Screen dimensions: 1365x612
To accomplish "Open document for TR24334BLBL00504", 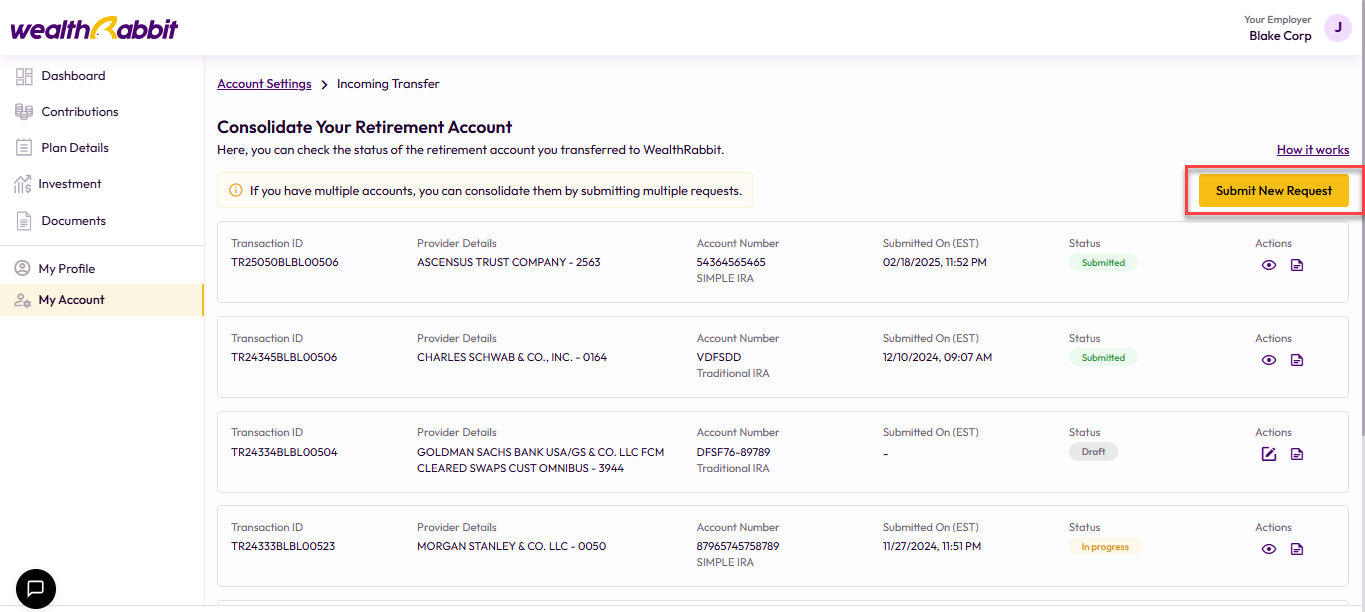I will [1297, 454].
